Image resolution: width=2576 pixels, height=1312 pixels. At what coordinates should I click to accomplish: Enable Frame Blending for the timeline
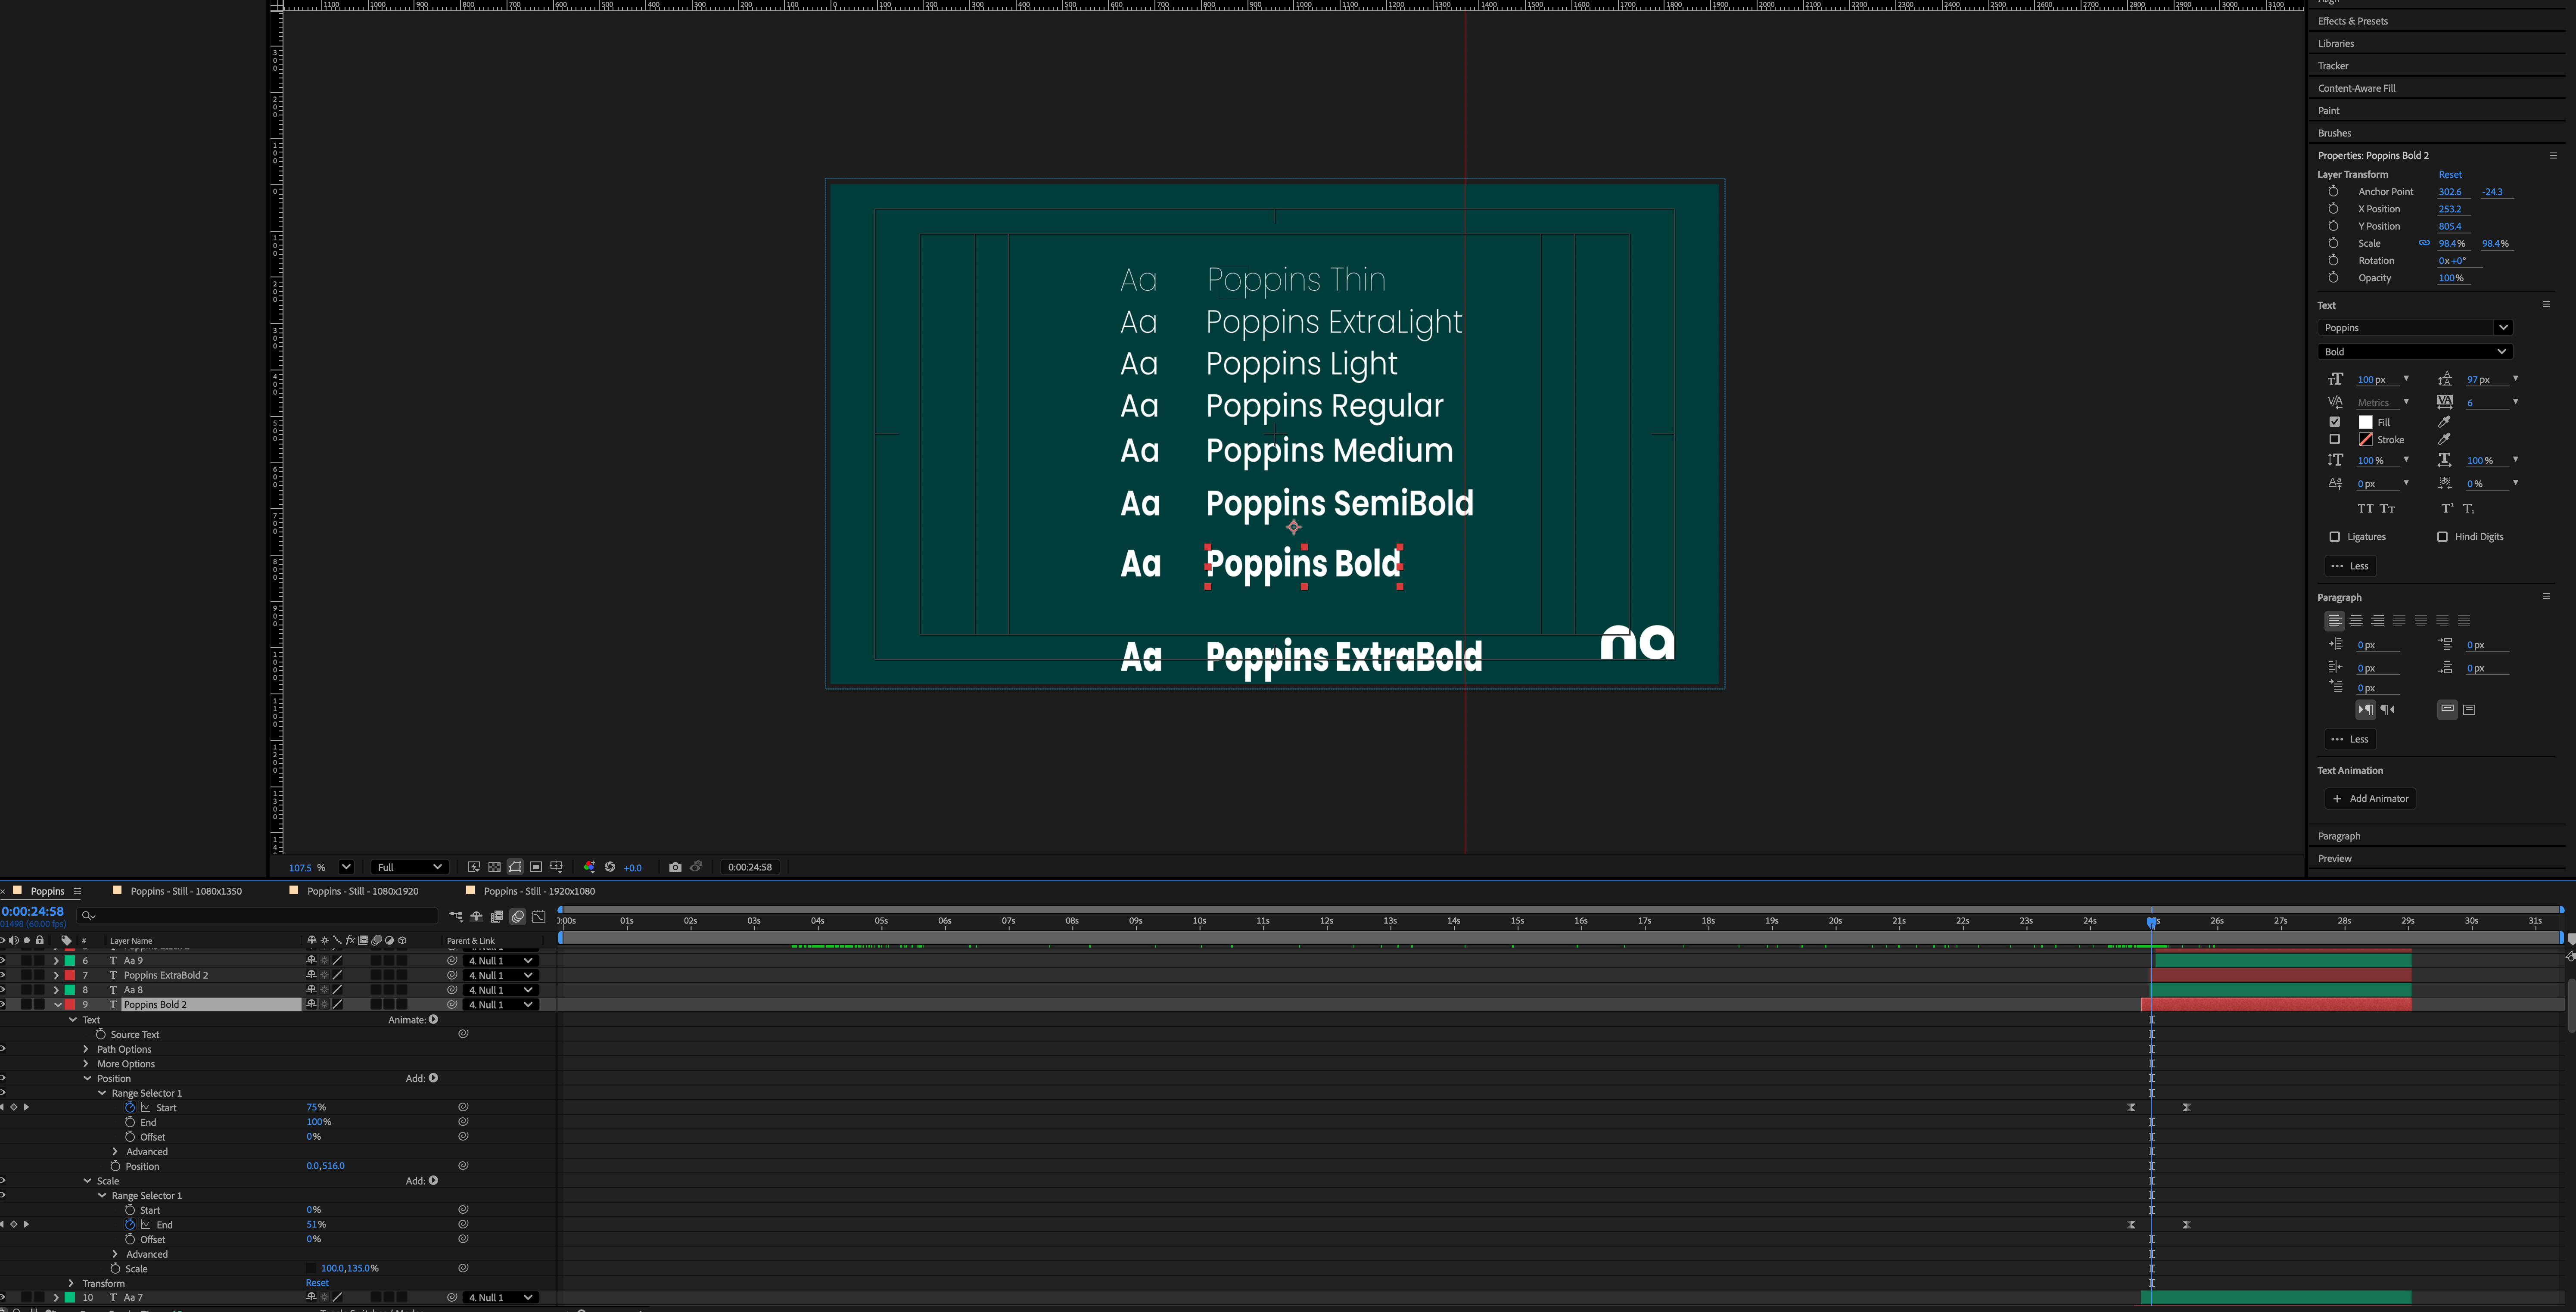(497, 916)
